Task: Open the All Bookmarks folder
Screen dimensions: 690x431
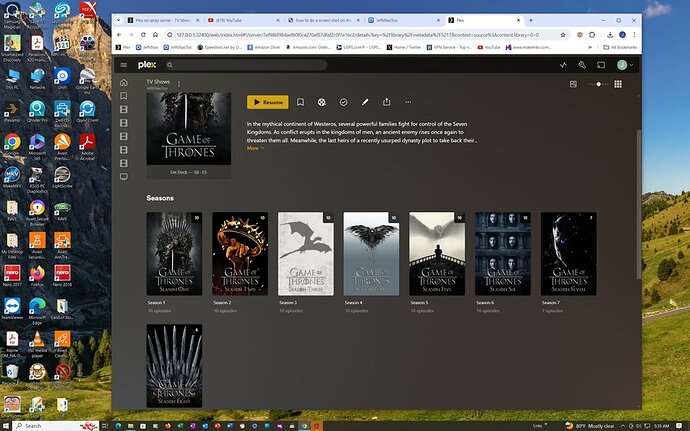Action: (x=620, y=47)
